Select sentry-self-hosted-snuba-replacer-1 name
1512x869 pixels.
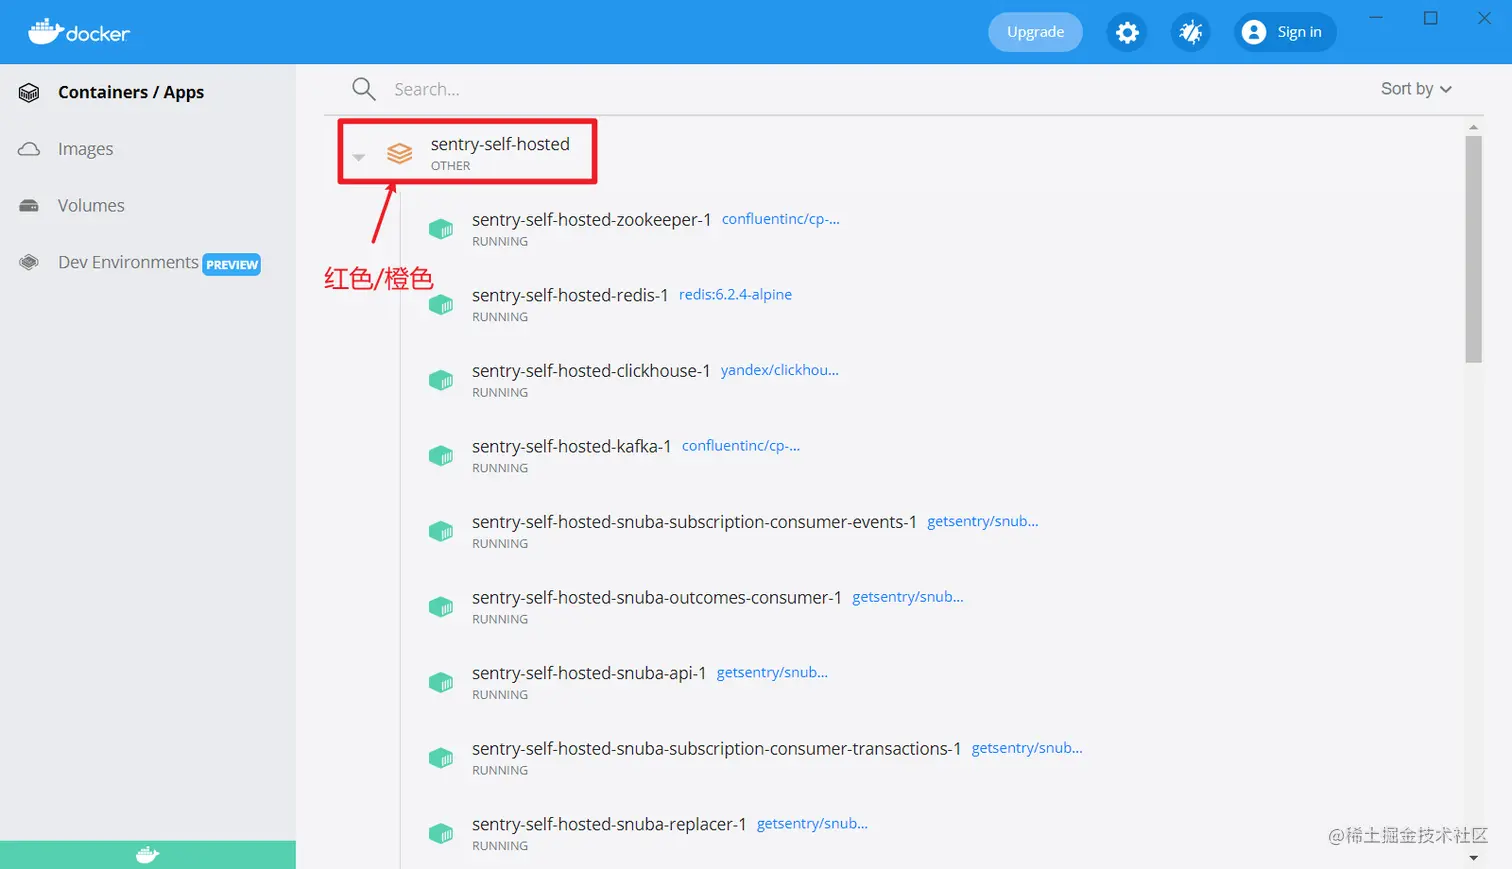click(x=609, y=824)
